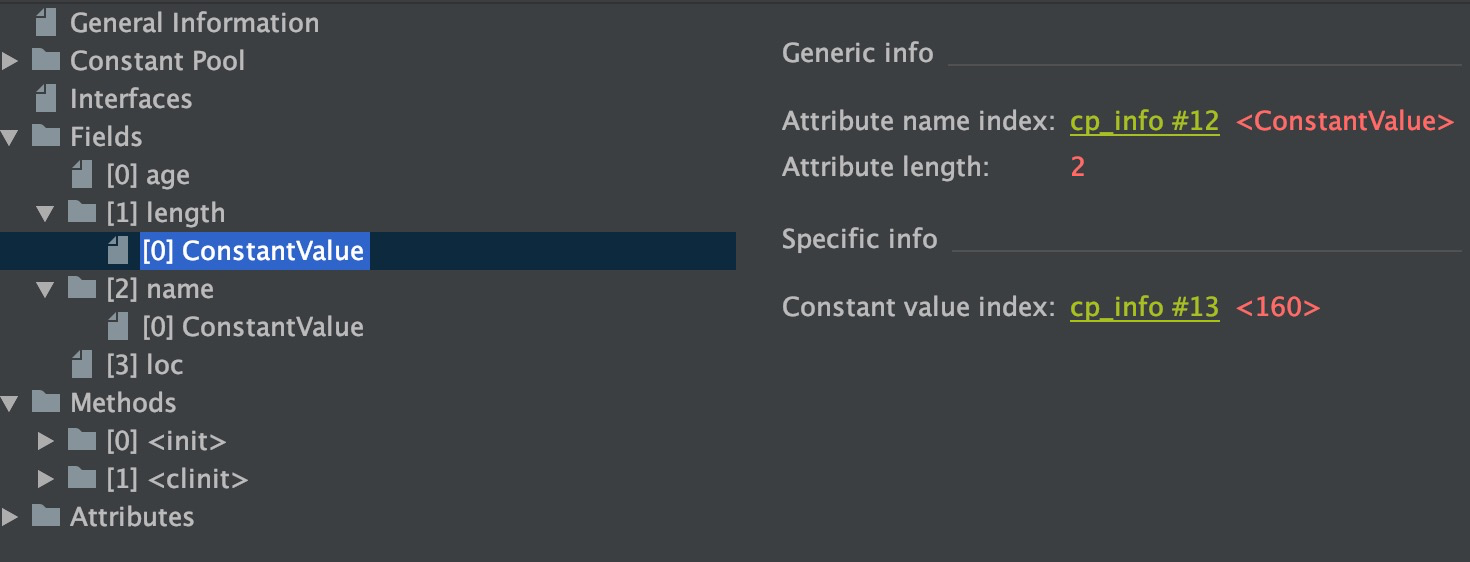Viewport: 1470px width, 562px height.
Task: Expand the <init> method node
Action: point(45,441)
